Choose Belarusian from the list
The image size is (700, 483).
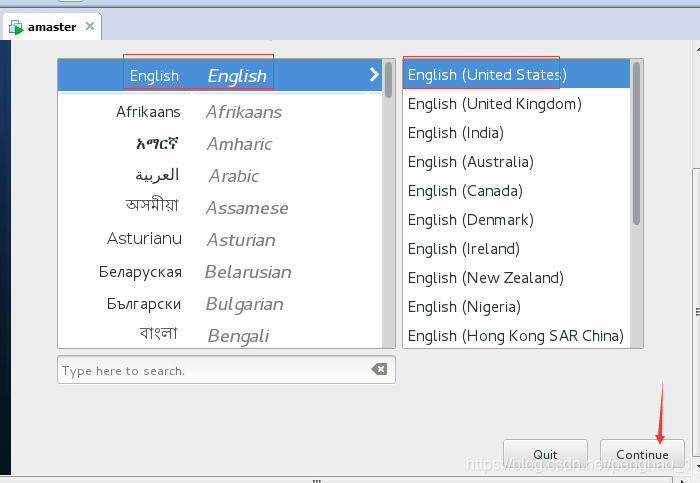coord(220,272)
